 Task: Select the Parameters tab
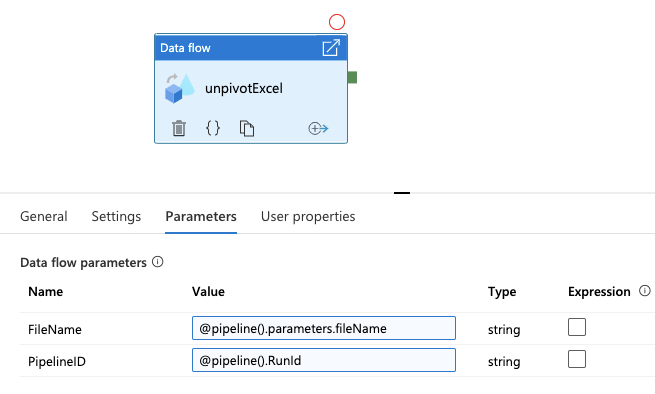pos(201,216)
